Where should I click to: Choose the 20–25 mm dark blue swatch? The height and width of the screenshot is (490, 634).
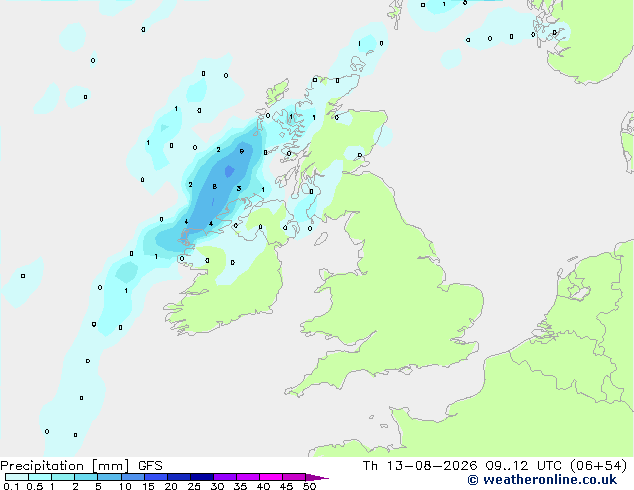179,477
